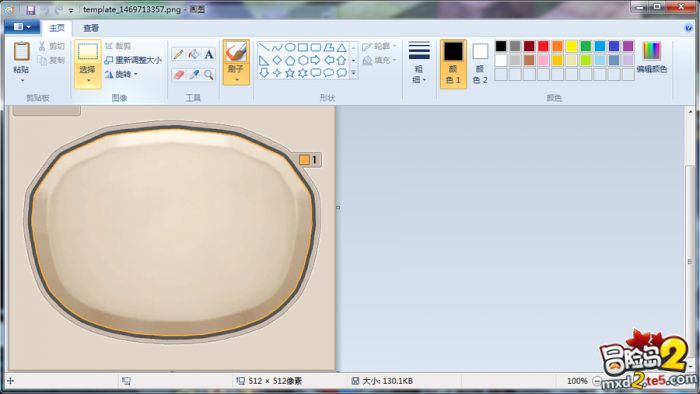Switch to the View ribbon tab

coord(91,28)
